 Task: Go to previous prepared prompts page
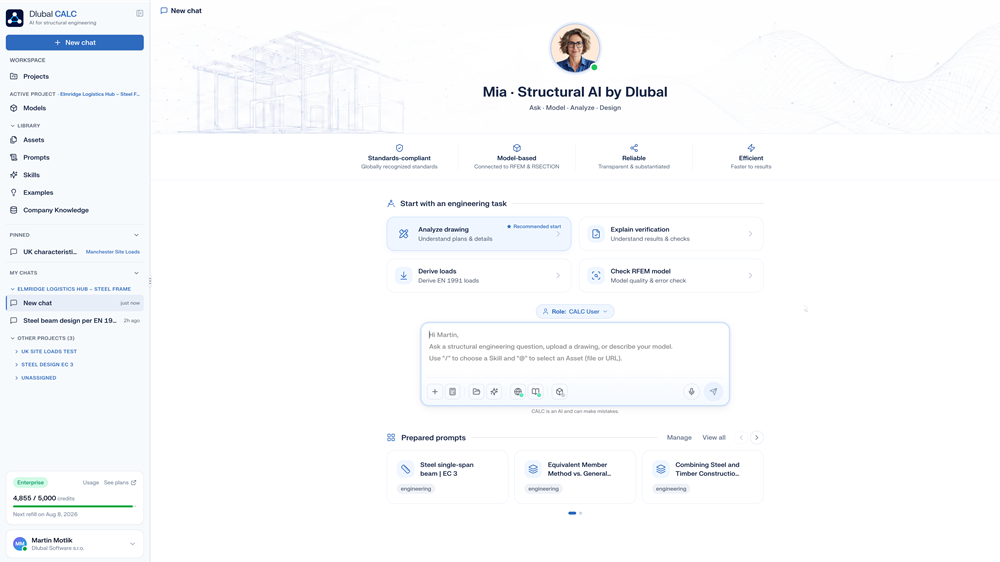(741, 438)
